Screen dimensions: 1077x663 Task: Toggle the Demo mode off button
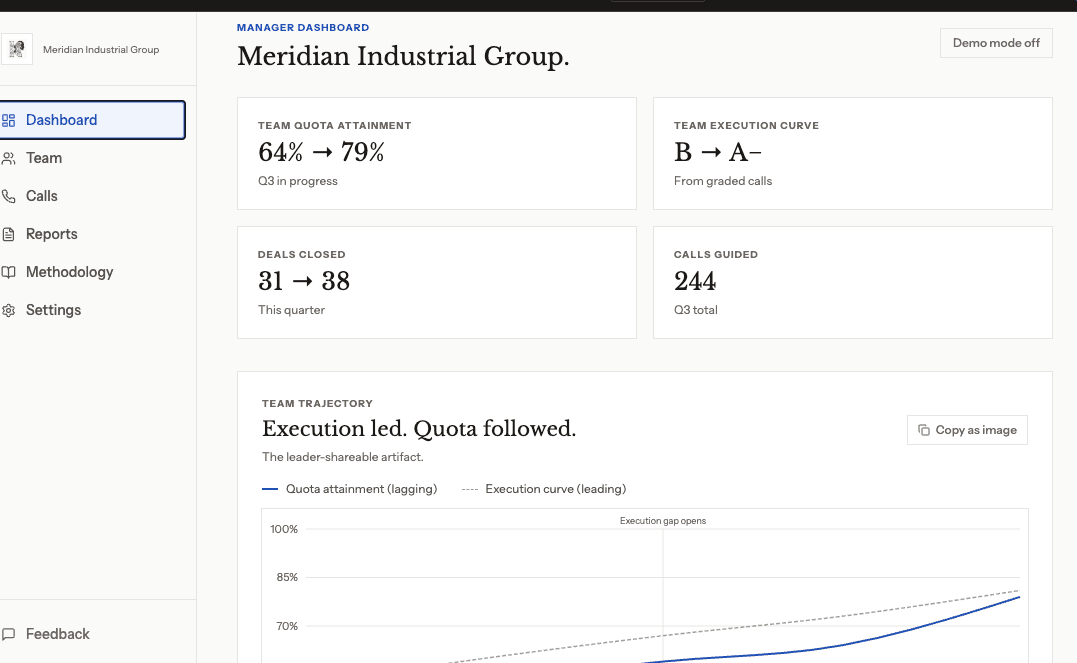pos(996,43)
